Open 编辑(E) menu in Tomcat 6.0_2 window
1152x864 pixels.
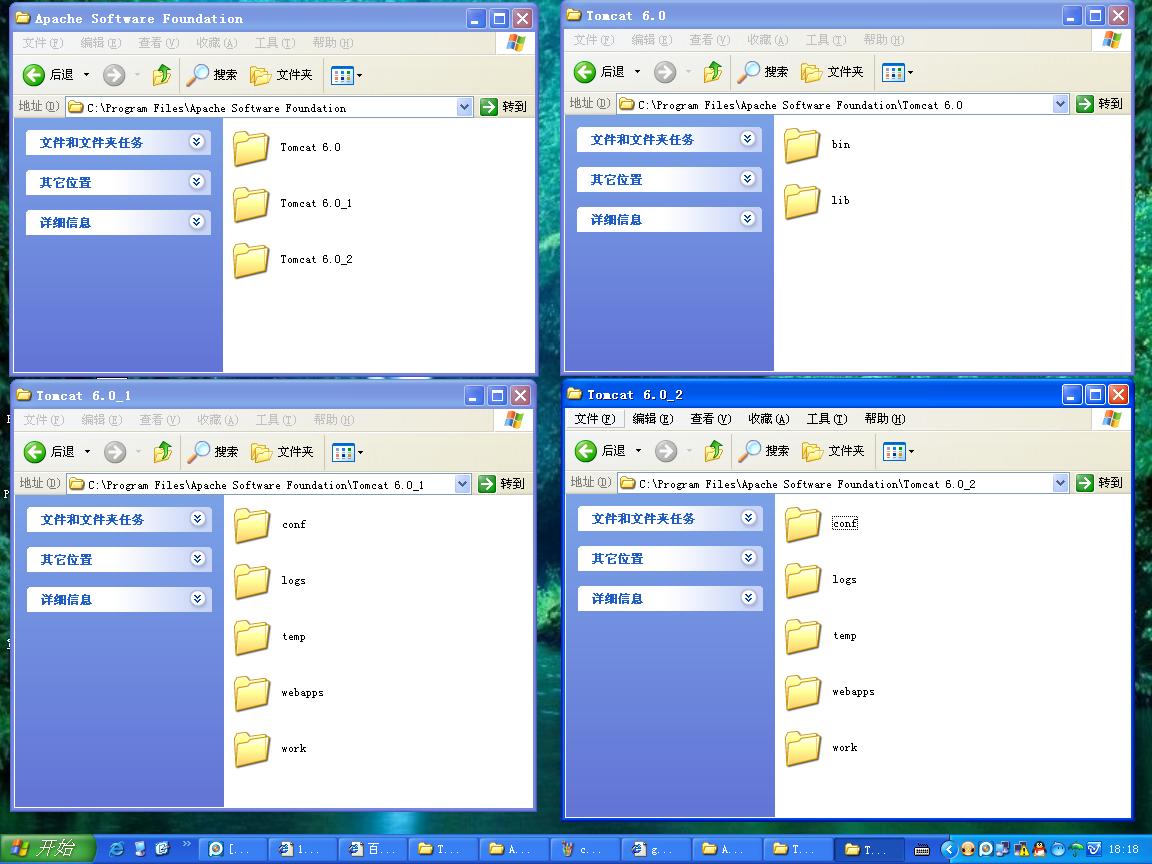tap(652, 419)
